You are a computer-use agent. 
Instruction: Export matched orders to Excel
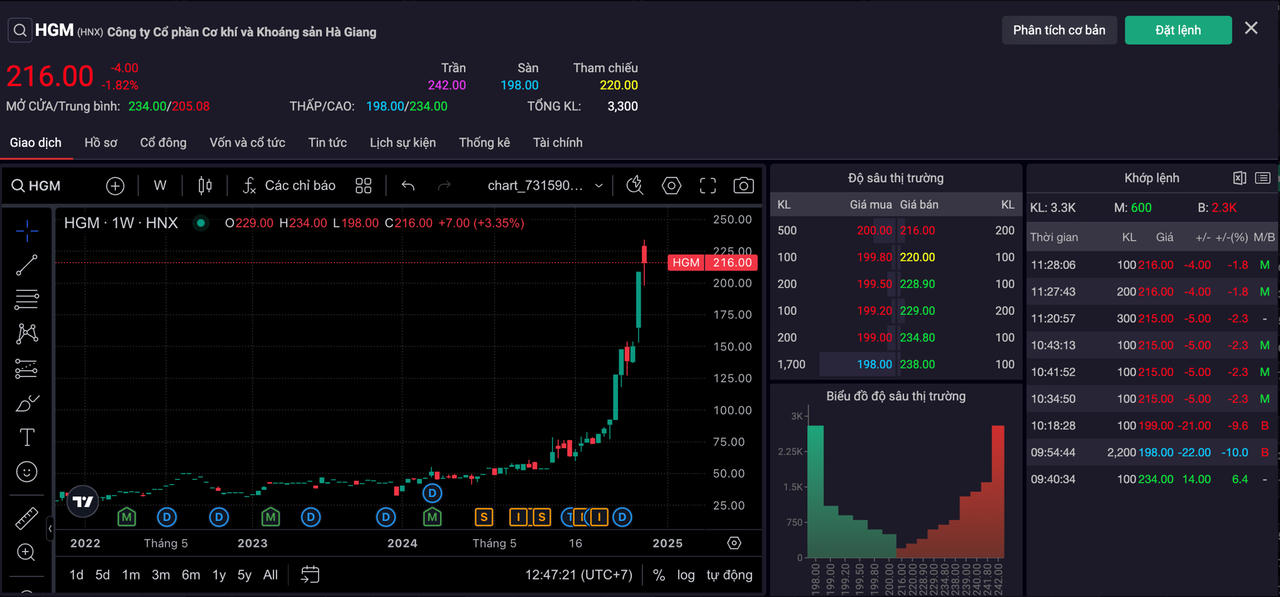pyautogui.click(x=1239, y=178)
